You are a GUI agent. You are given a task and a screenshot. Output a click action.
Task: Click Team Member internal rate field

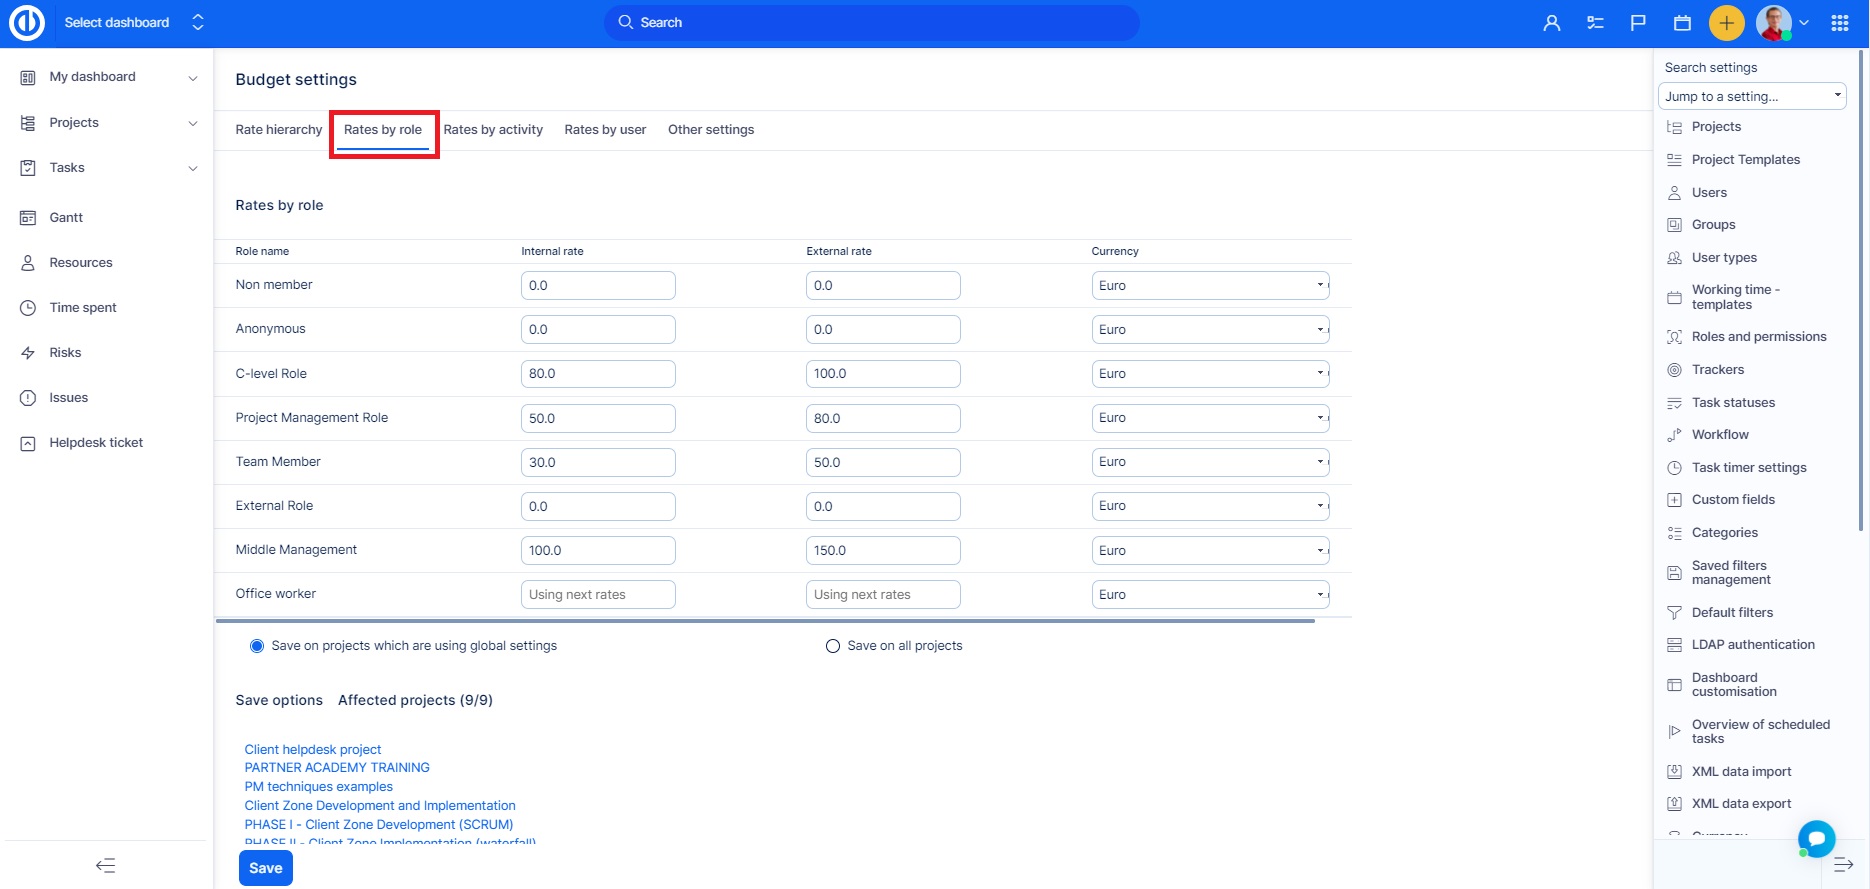coord(598,462)
